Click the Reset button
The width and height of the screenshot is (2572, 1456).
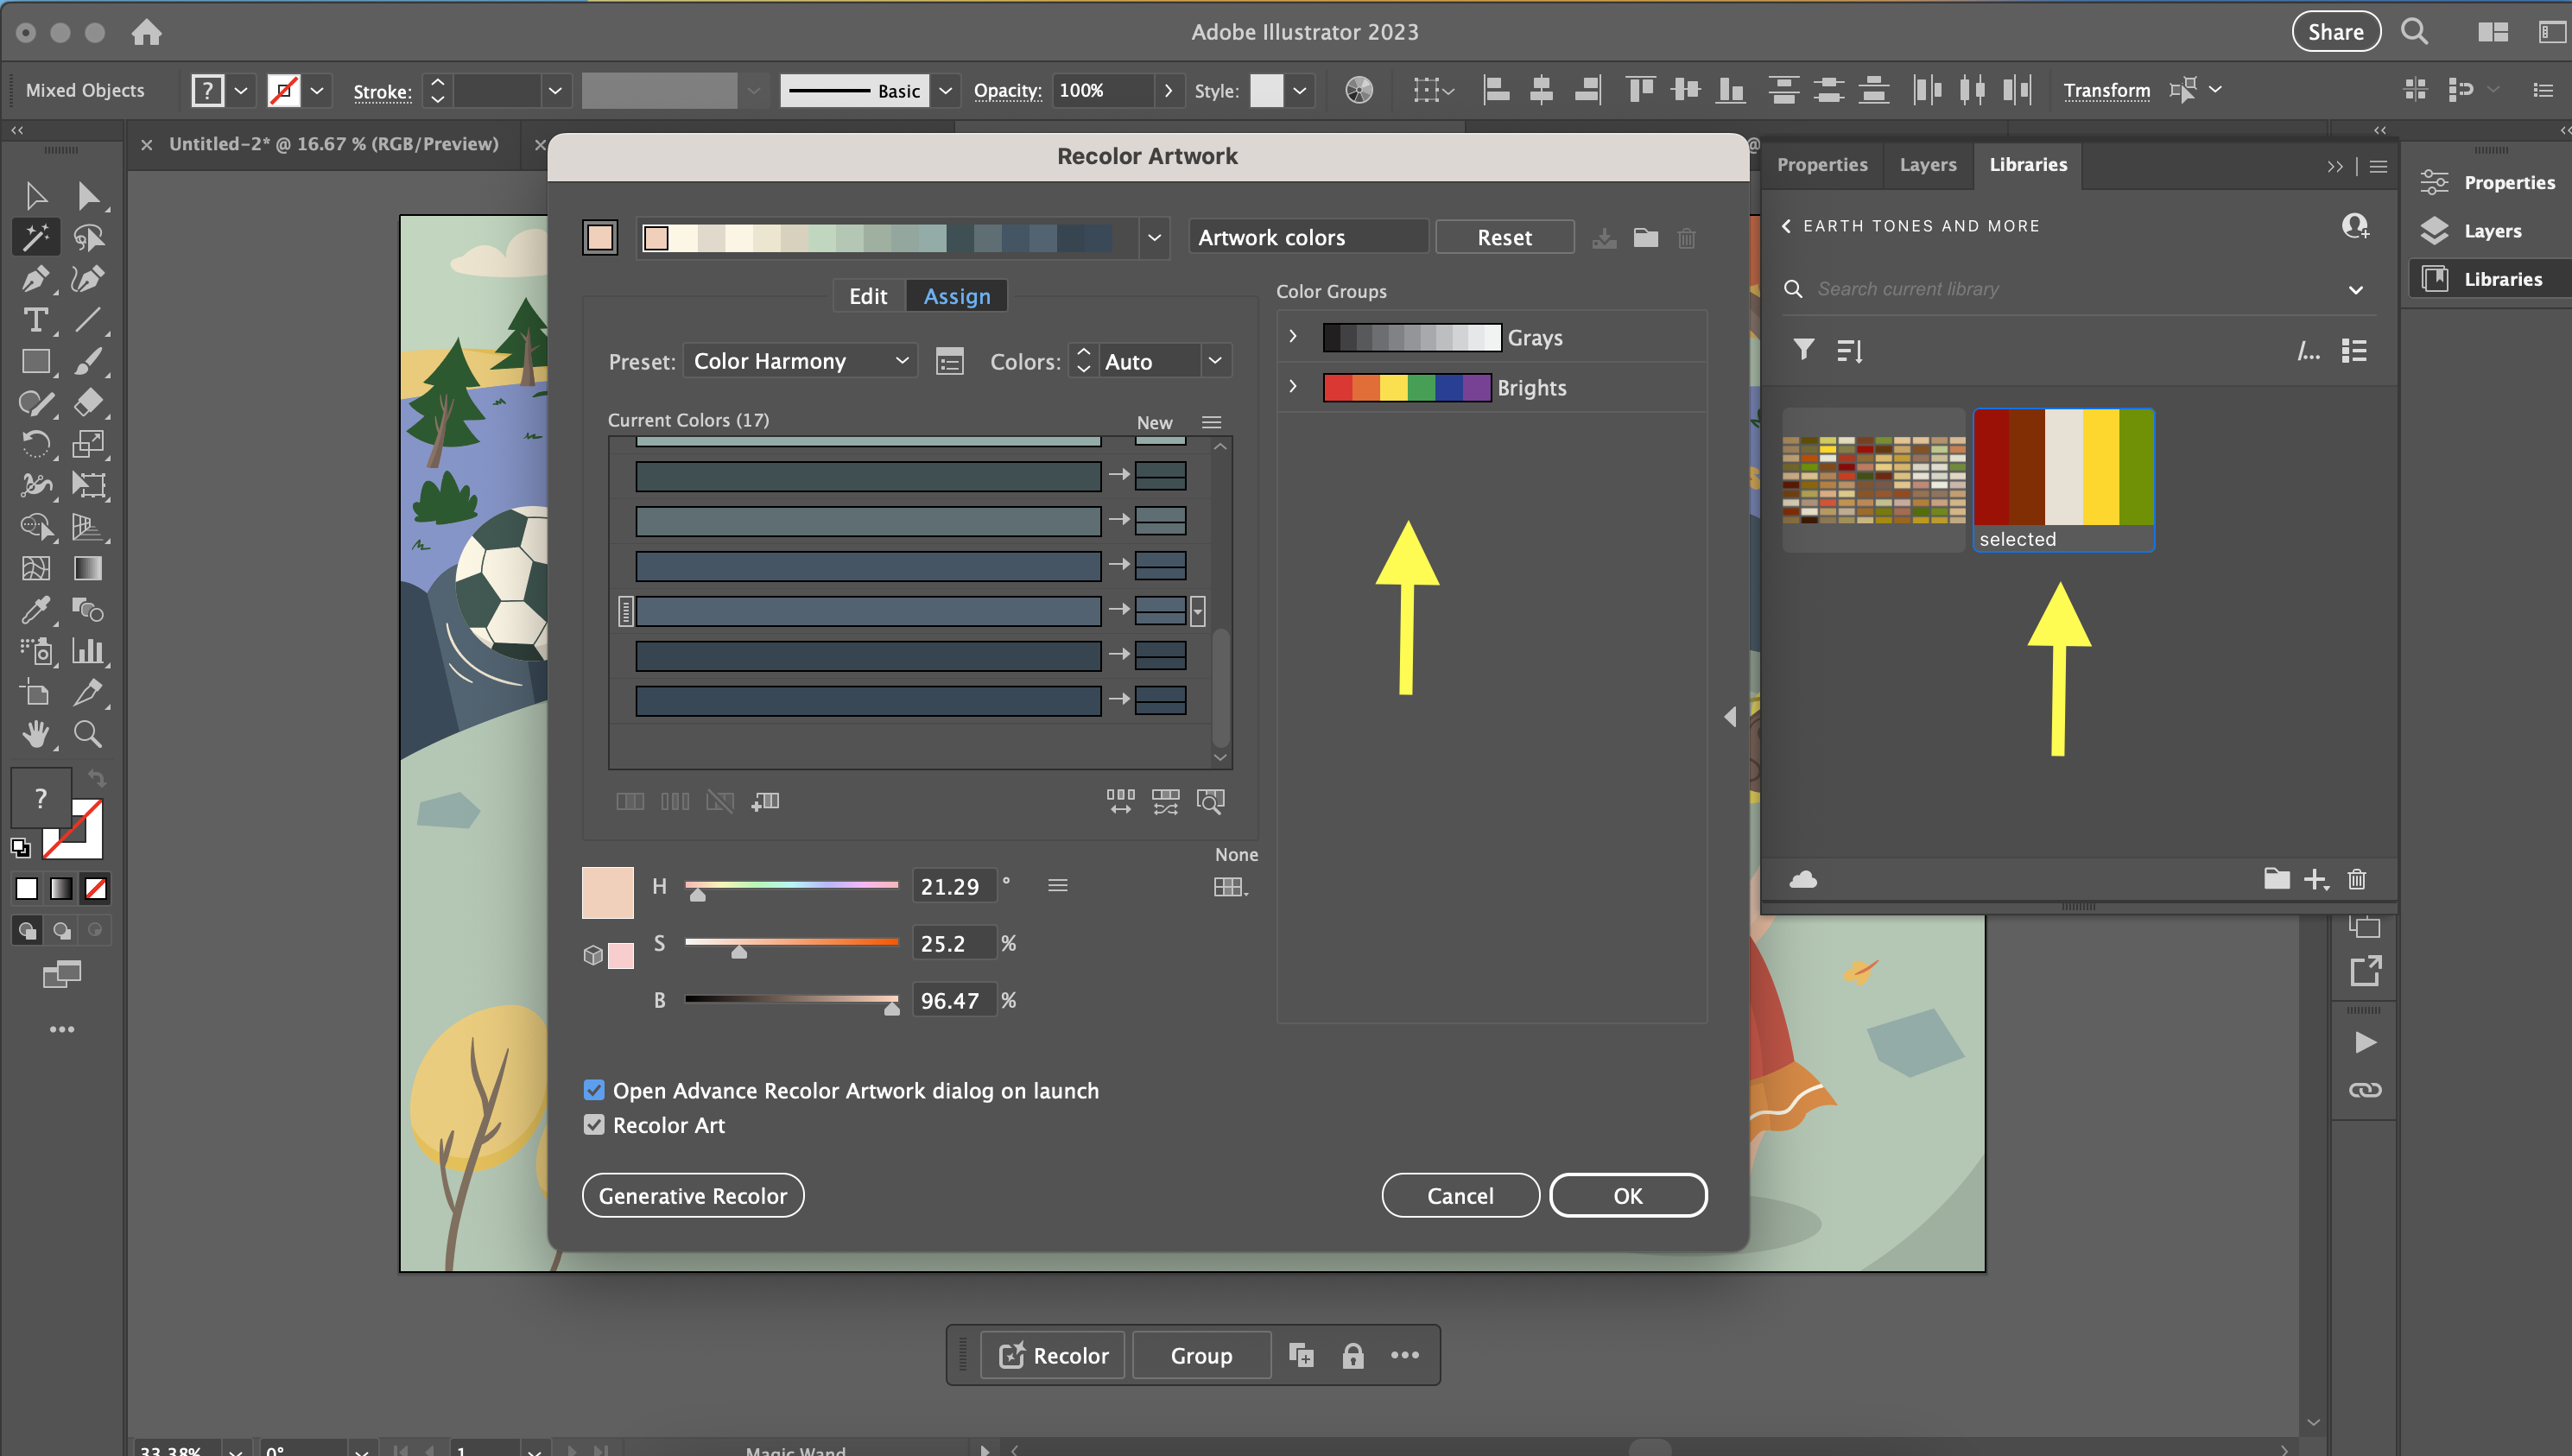coord(1504,237)
